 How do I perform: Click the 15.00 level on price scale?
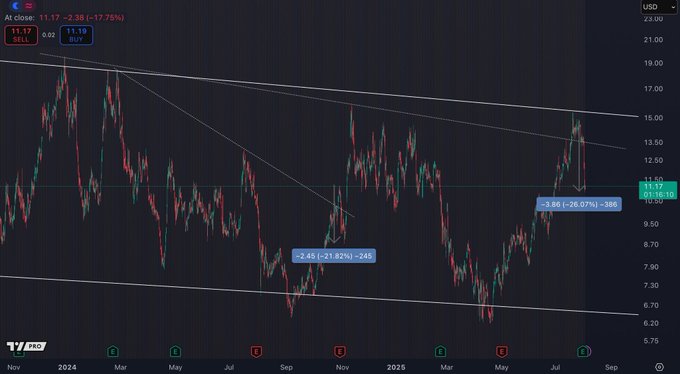[x=654, y=118]
